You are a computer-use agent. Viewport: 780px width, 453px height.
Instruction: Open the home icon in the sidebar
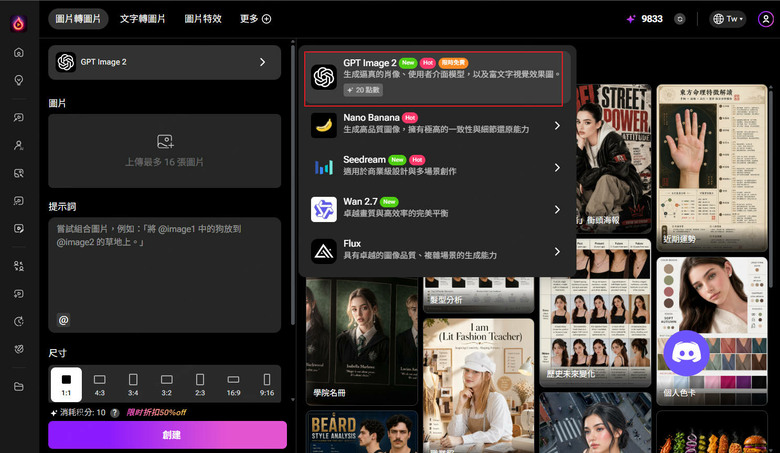[19, 52]
